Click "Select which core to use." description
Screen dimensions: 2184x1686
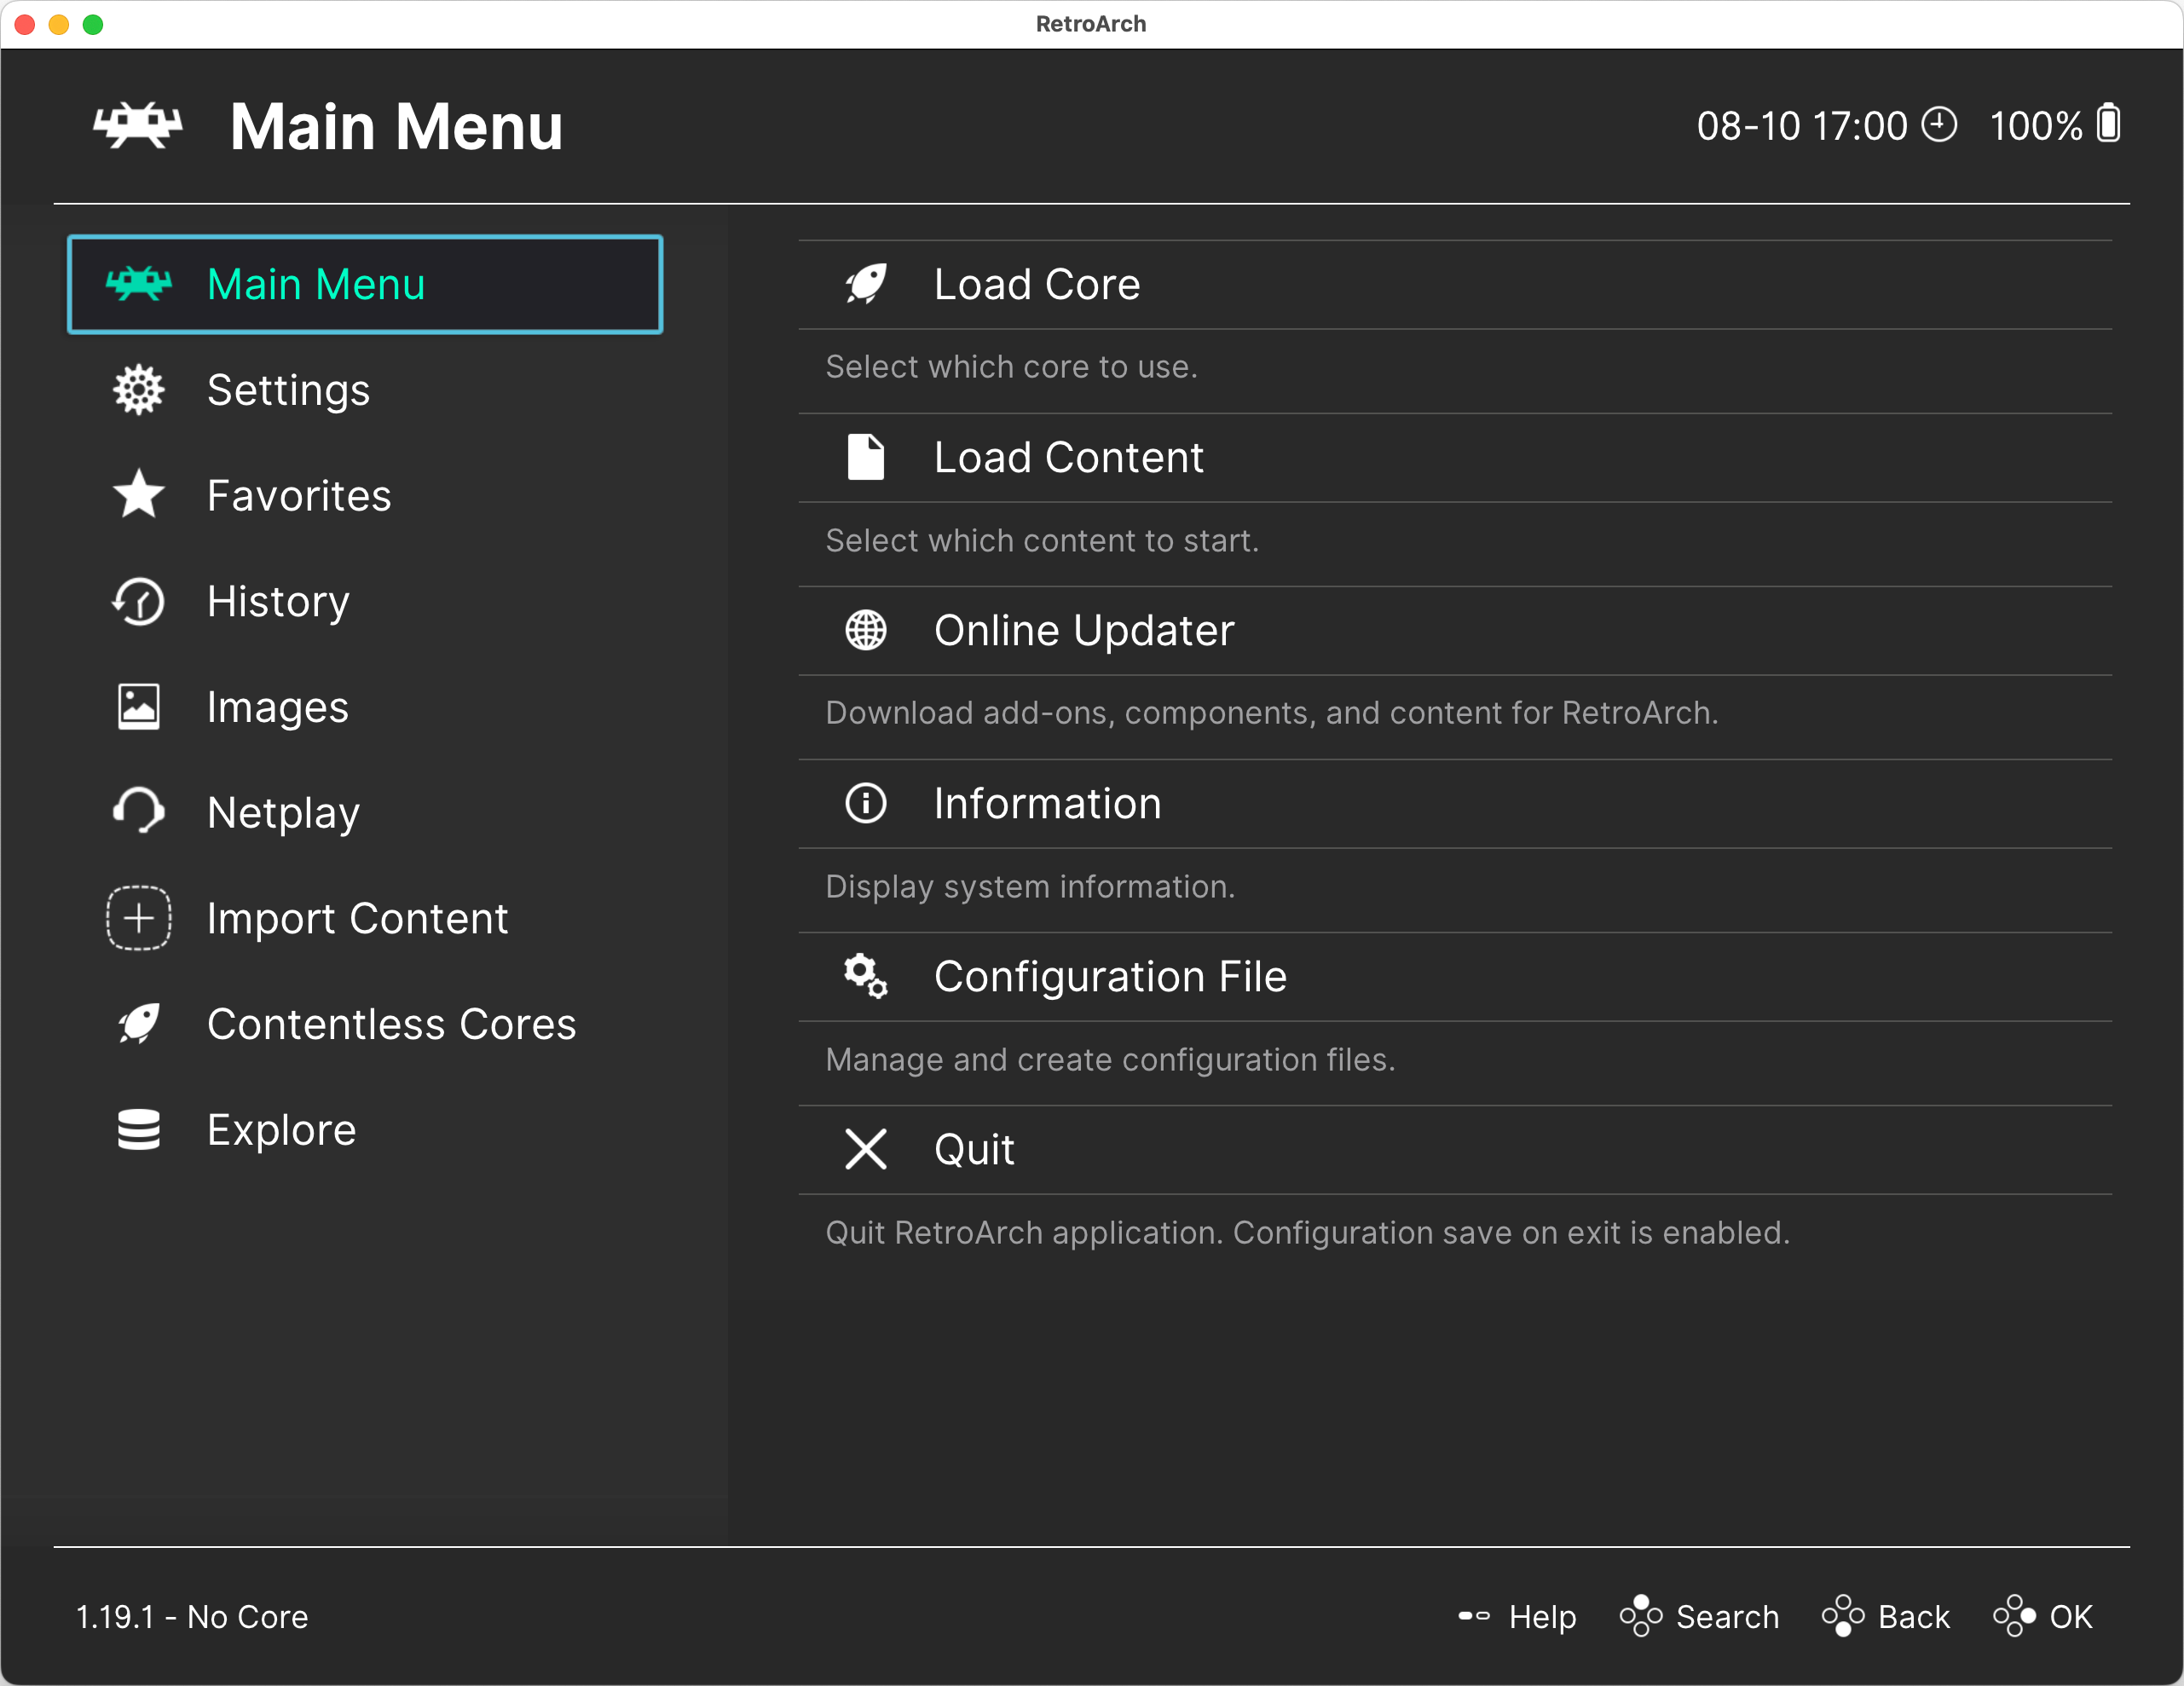pyautogui.click(x=1011, y=367)
